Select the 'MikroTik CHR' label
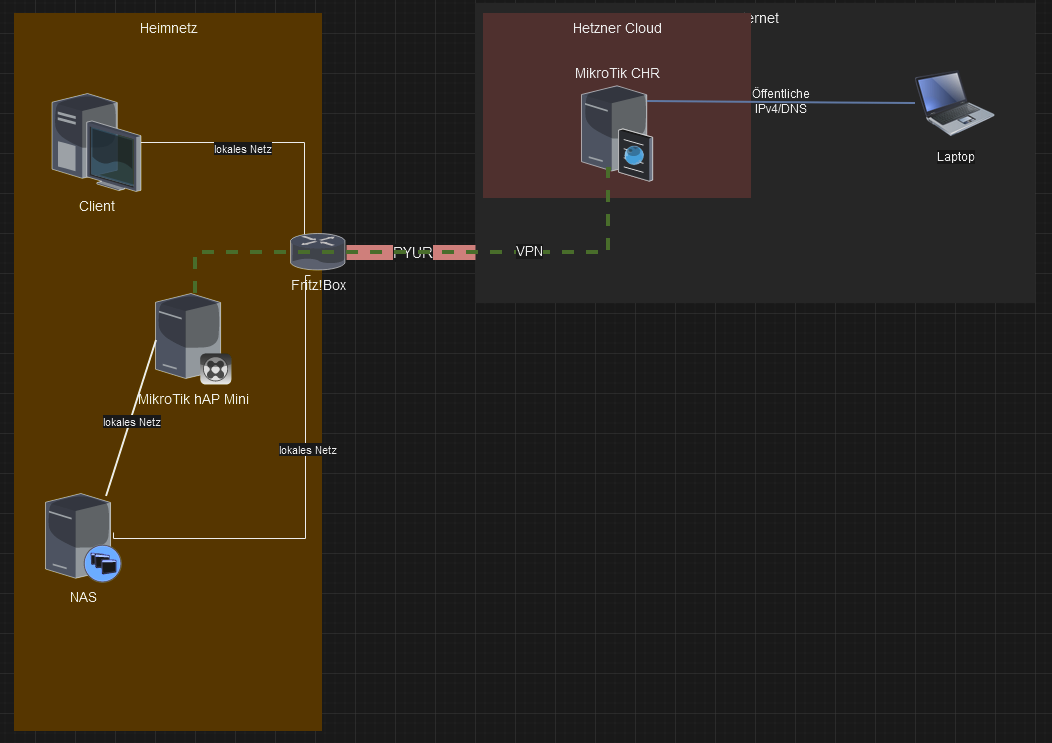The height and width of the screenshot is (743, 1052). [617, 73]
